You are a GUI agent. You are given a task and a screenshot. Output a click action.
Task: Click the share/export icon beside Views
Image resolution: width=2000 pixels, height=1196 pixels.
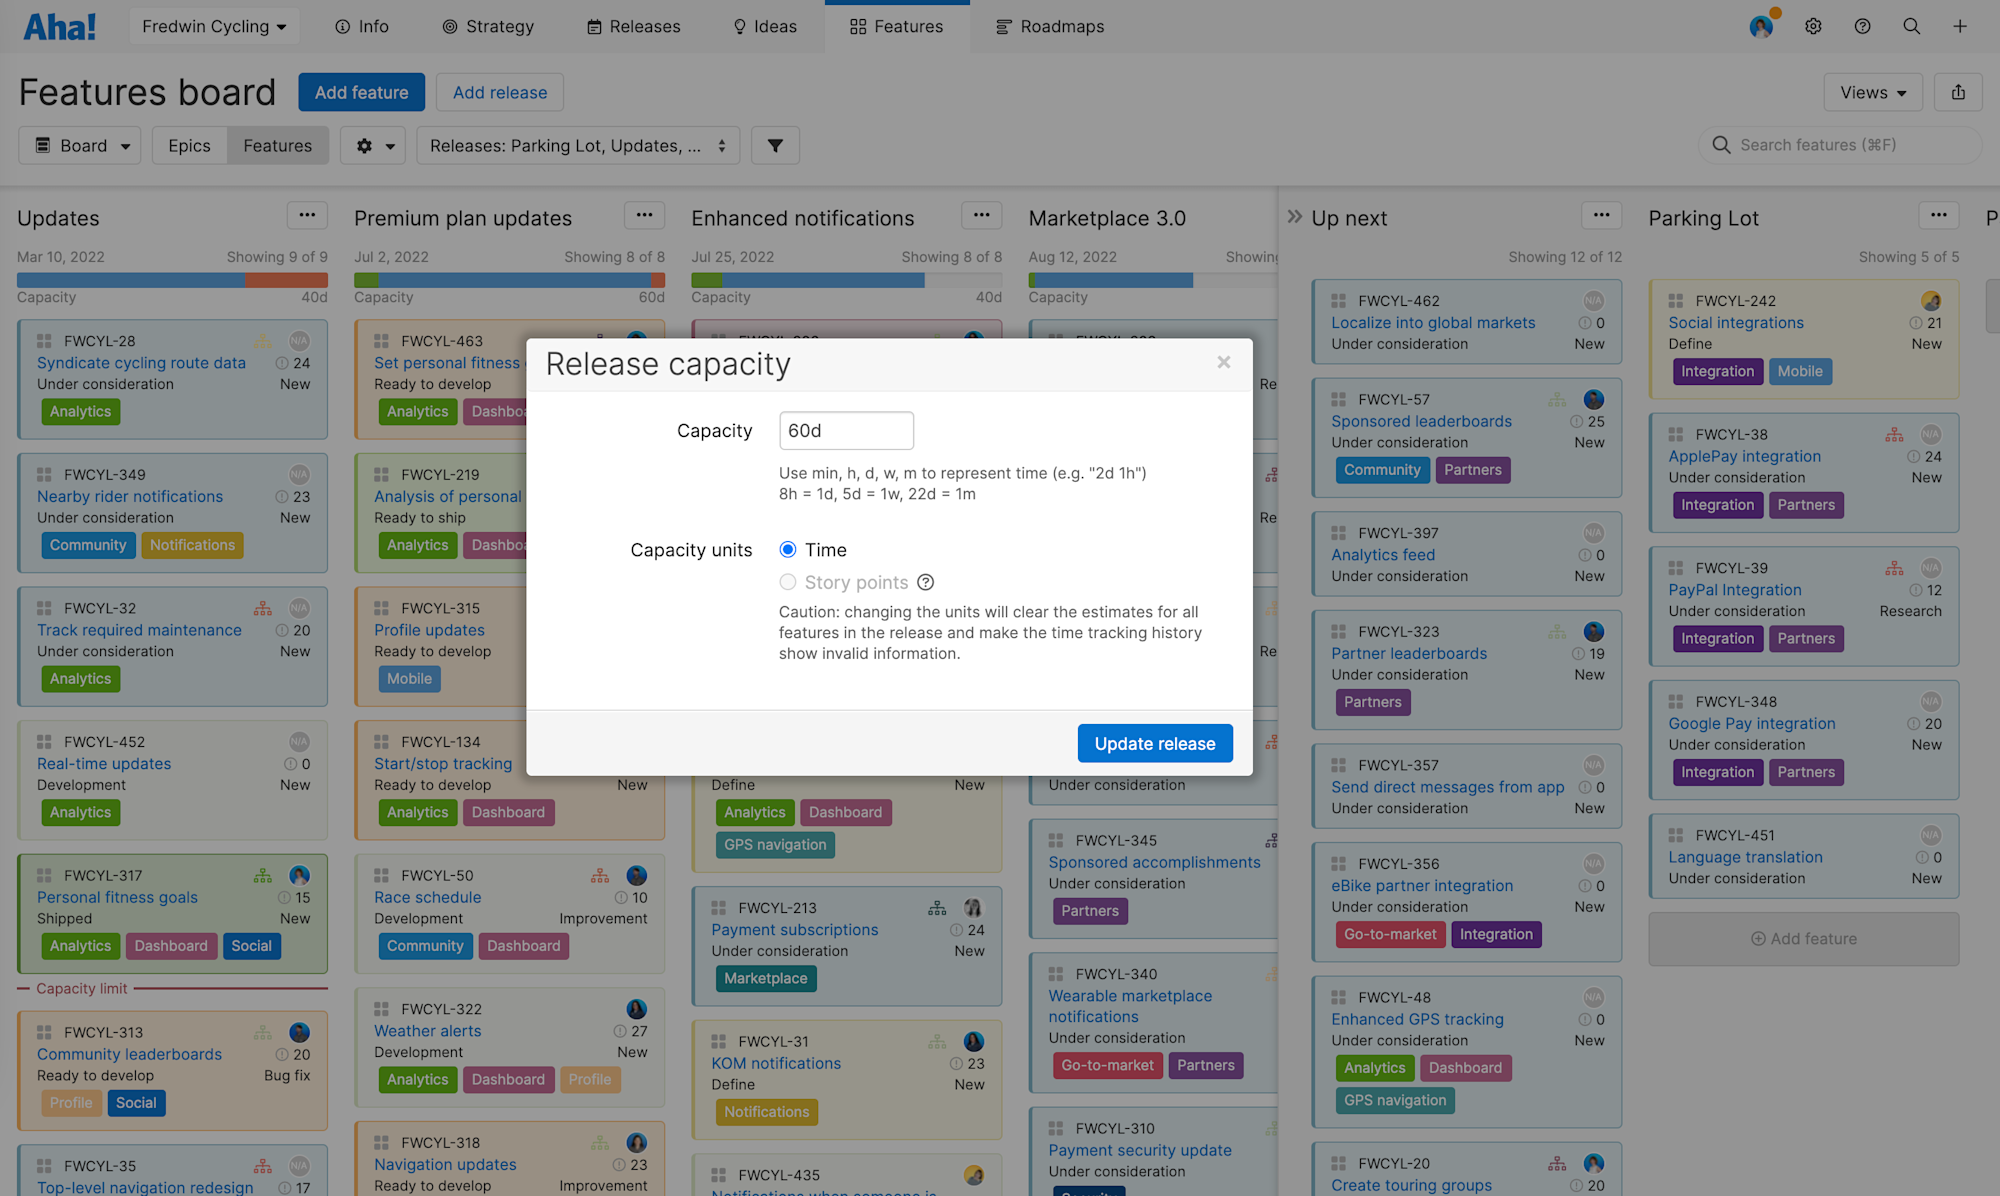(1958, 93)
